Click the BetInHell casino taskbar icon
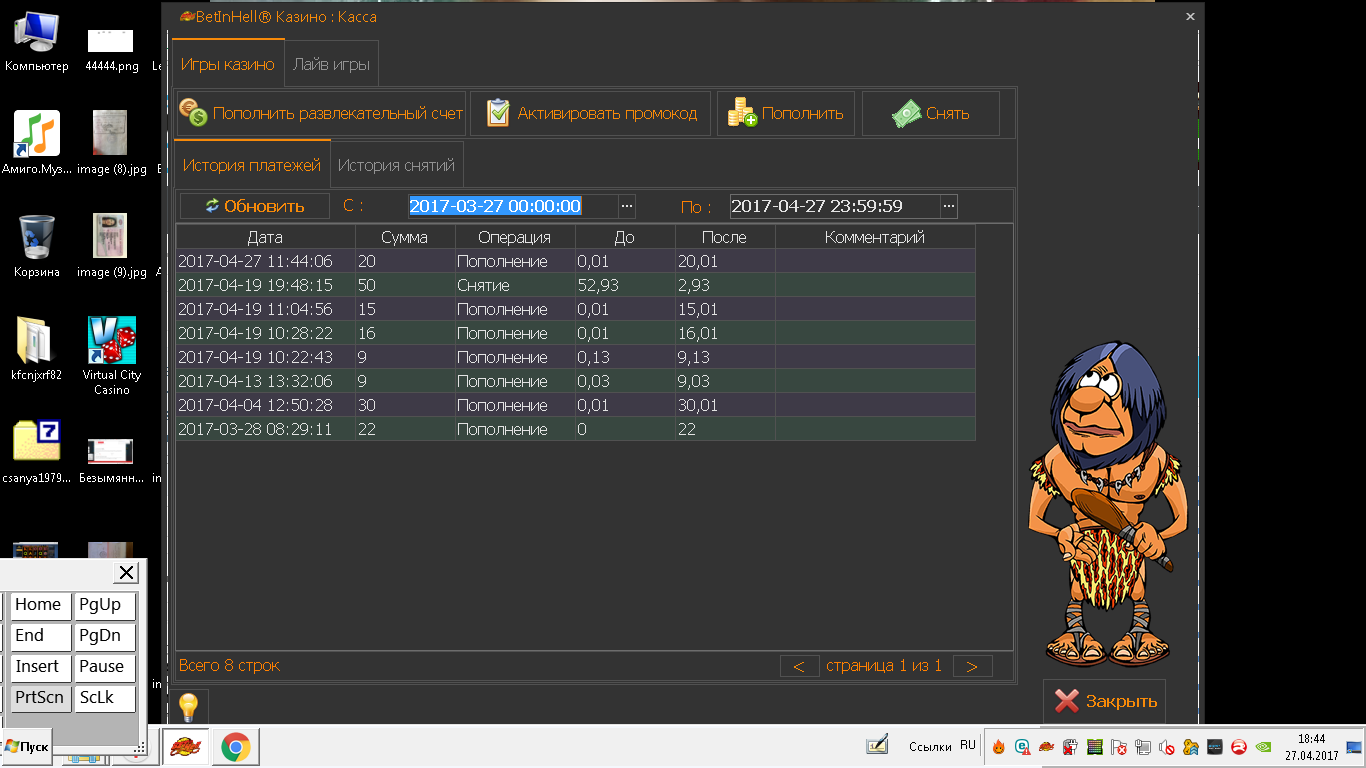Image resolution: width=1366 pixels, height=768 pixels. 184,747
